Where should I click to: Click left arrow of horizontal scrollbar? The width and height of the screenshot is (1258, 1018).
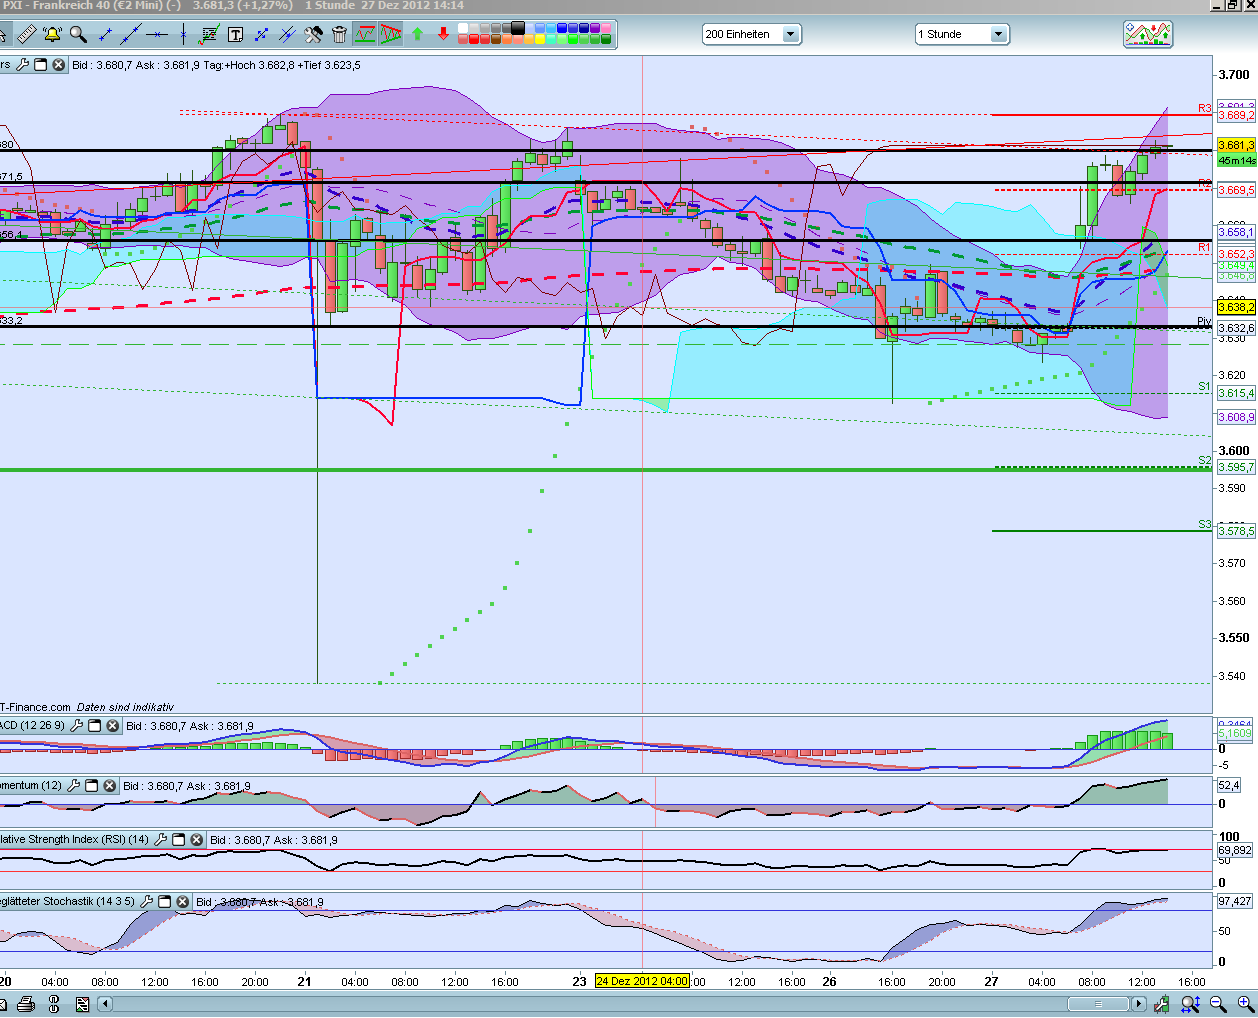point(105,1004)
